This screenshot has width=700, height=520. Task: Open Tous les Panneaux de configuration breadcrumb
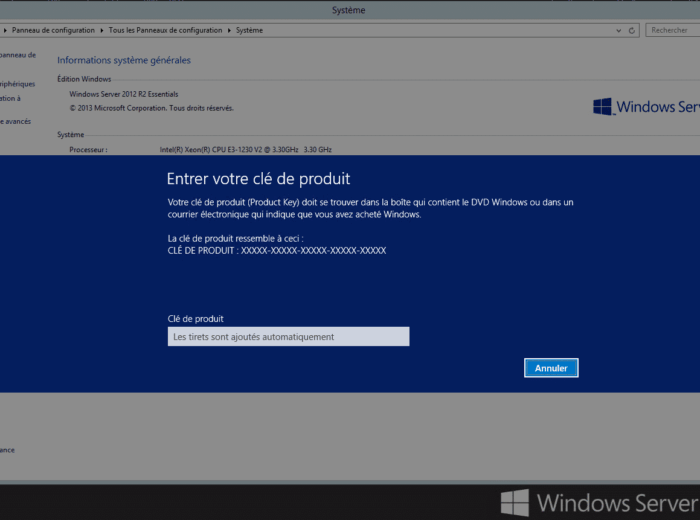point(165,30)
